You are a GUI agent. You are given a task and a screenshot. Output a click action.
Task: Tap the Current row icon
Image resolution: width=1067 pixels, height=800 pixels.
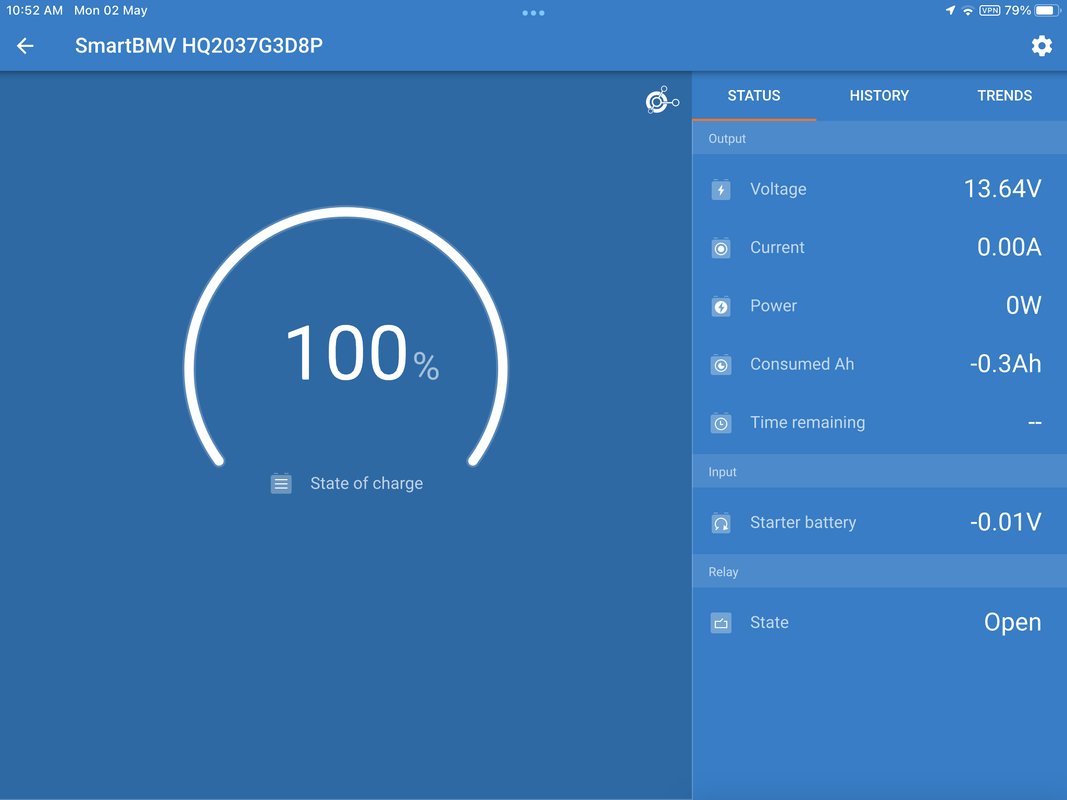click(721, 248)
